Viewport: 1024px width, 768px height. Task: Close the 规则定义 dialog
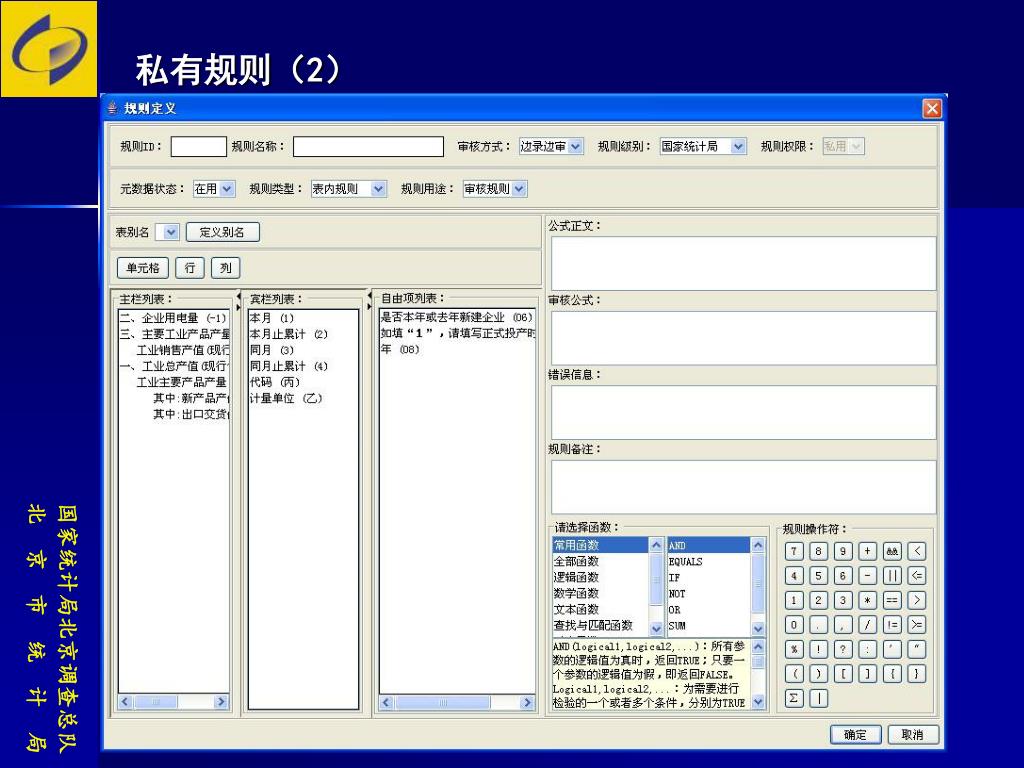point(932,108)
